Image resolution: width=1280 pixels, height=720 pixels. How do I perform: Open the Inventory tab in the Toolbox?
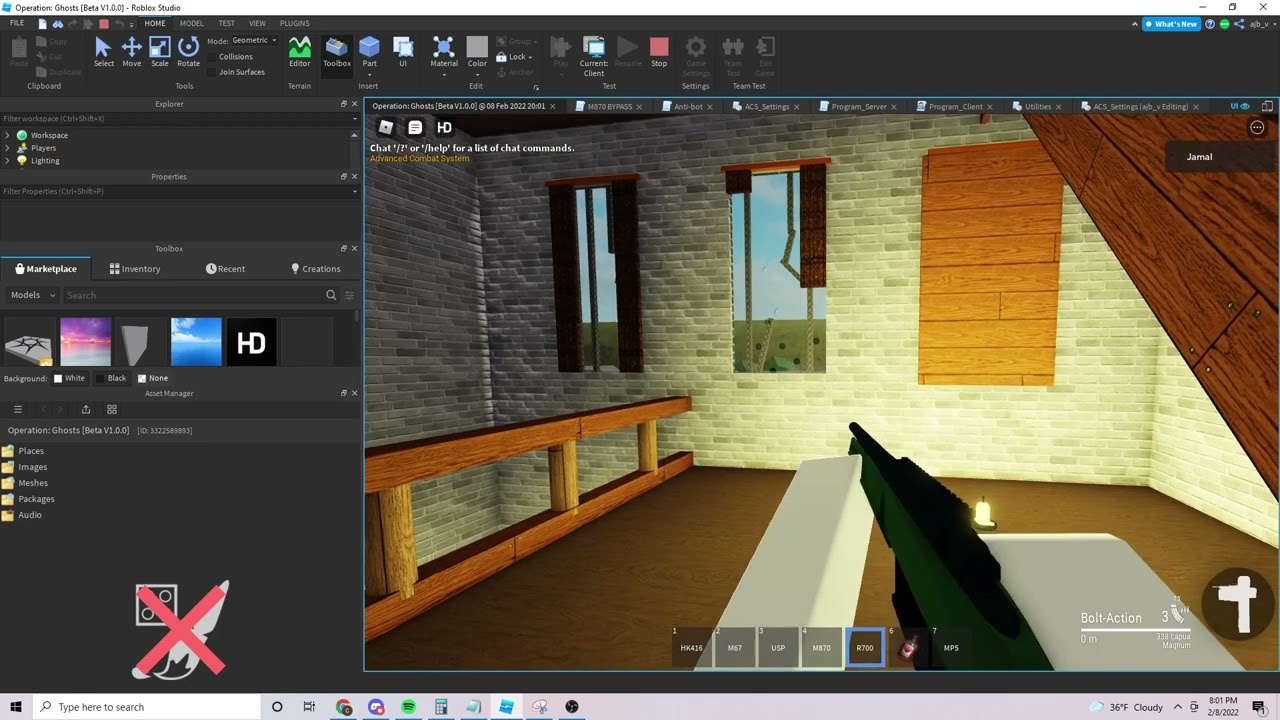[135, 269]
